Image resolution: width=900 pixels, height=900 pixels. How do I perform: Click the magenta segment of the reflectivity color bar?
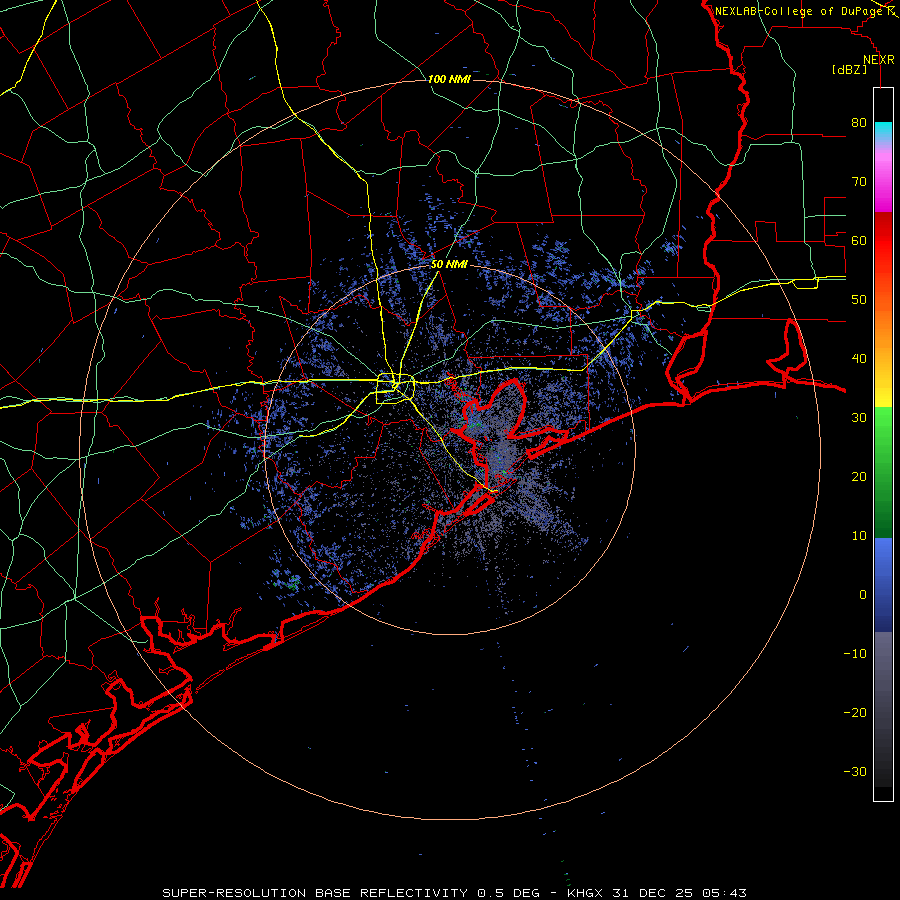pyautogui.click(x=883, y=184)
